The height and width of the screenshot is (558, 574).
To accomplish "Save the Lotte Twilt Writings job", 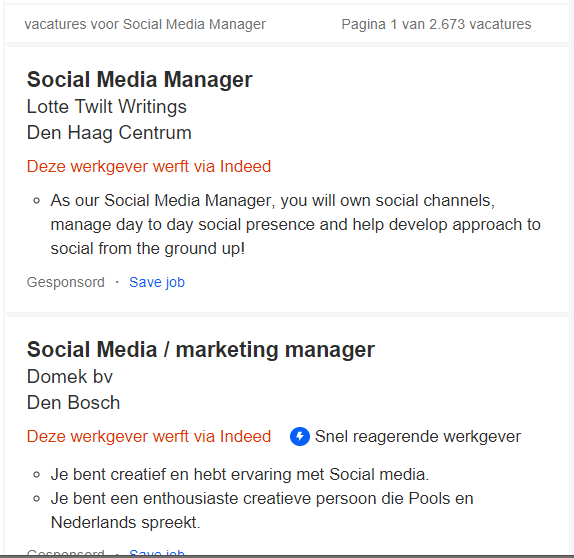I will coord(157,282).
